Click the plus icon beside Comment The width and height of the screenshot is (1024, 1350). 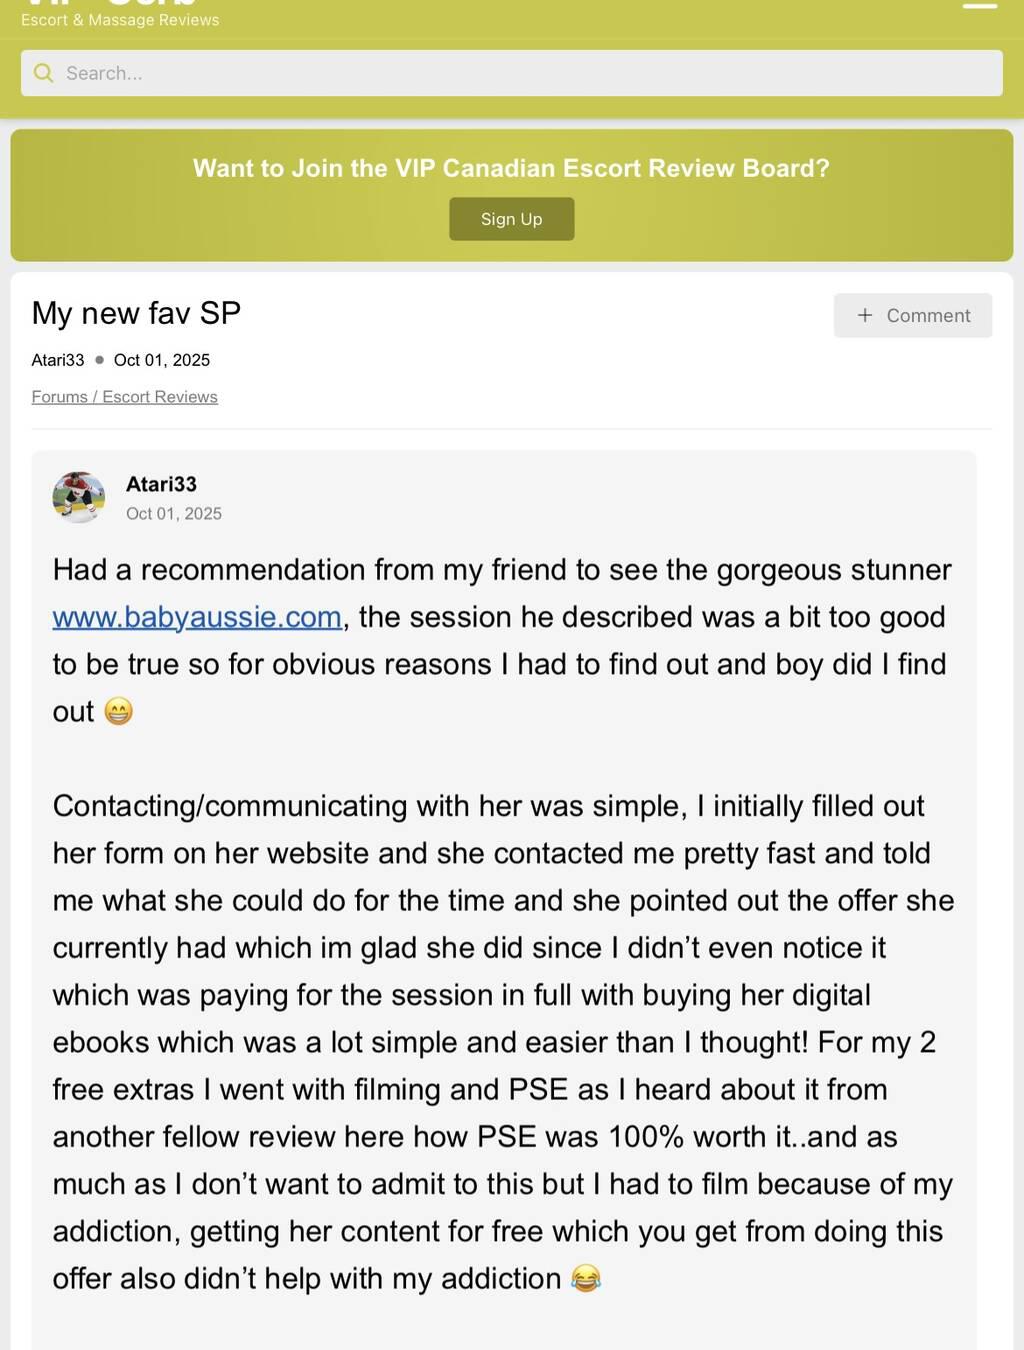pyautogui.click(x=865, y=316)
